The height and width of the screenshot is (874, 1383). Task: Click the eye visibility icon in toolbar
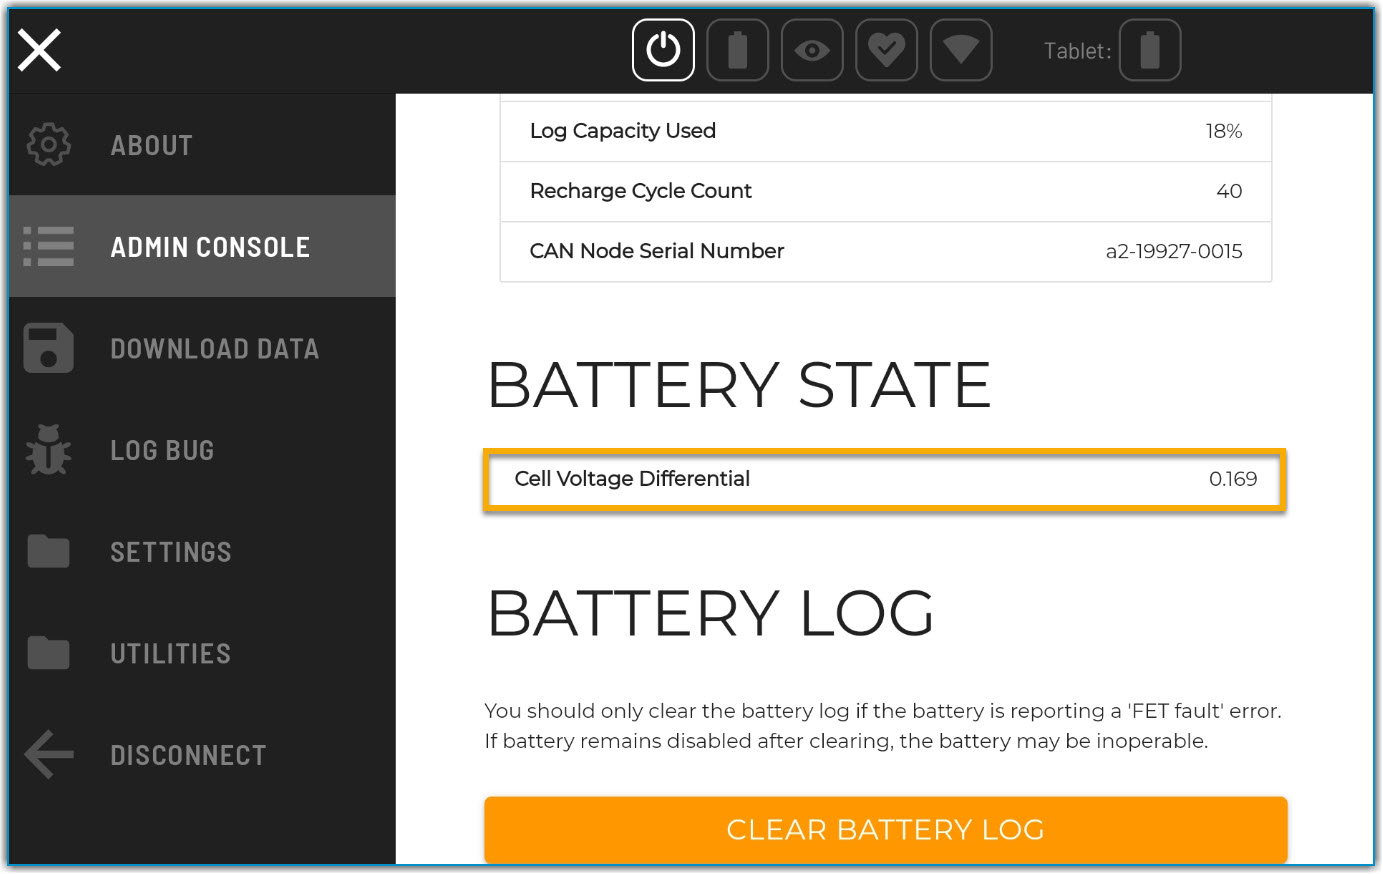(812, 50)
